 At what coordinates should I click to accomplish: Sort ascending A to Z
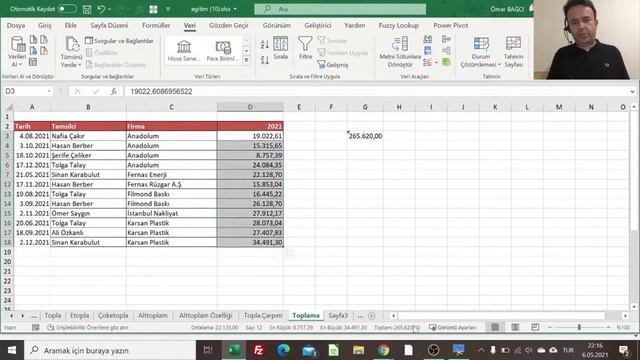[x=264, y=44]
